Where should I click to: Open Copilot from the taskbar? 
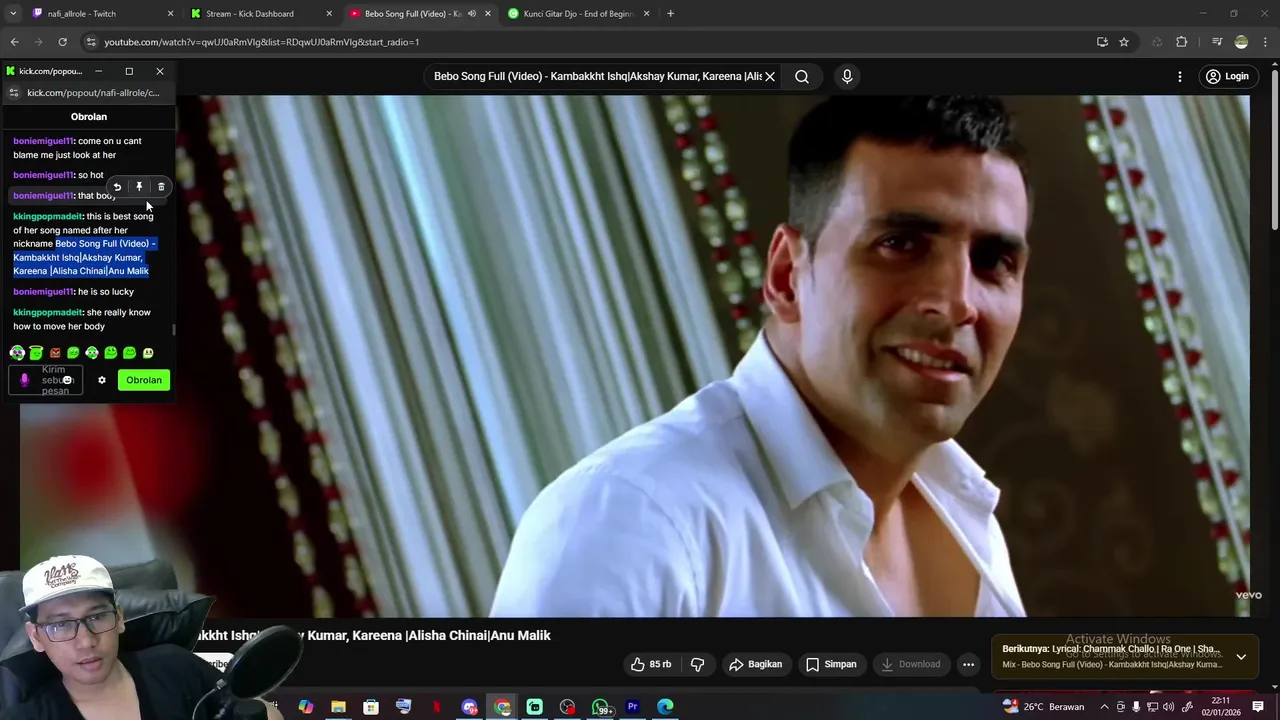click(x=306, y=707)
